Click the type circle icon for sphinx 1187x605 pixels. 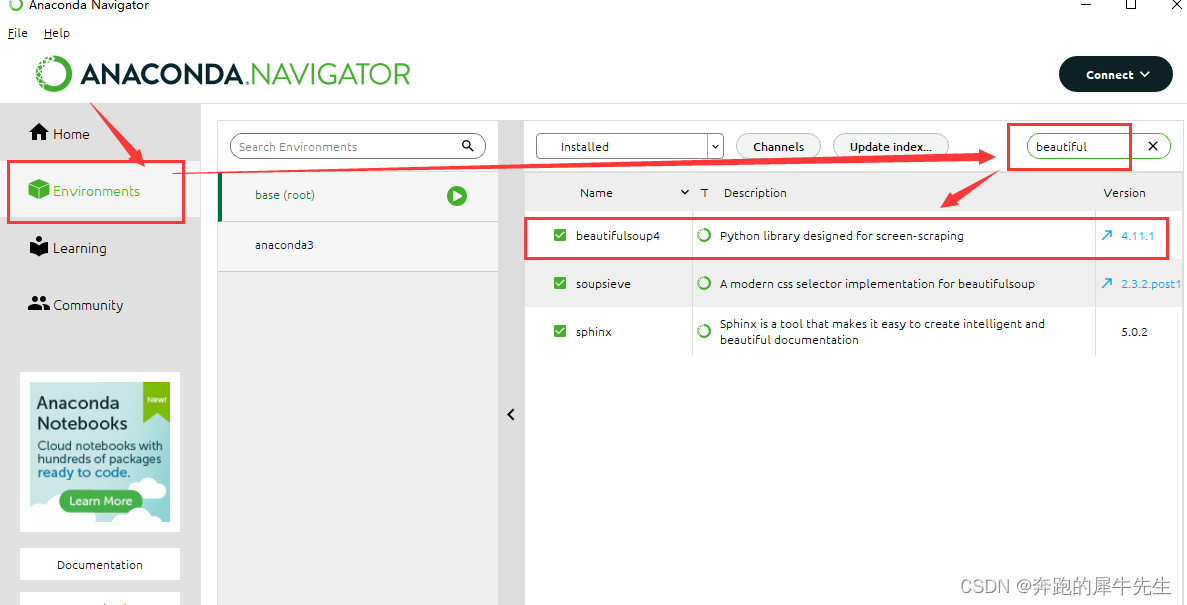[704, 331]
